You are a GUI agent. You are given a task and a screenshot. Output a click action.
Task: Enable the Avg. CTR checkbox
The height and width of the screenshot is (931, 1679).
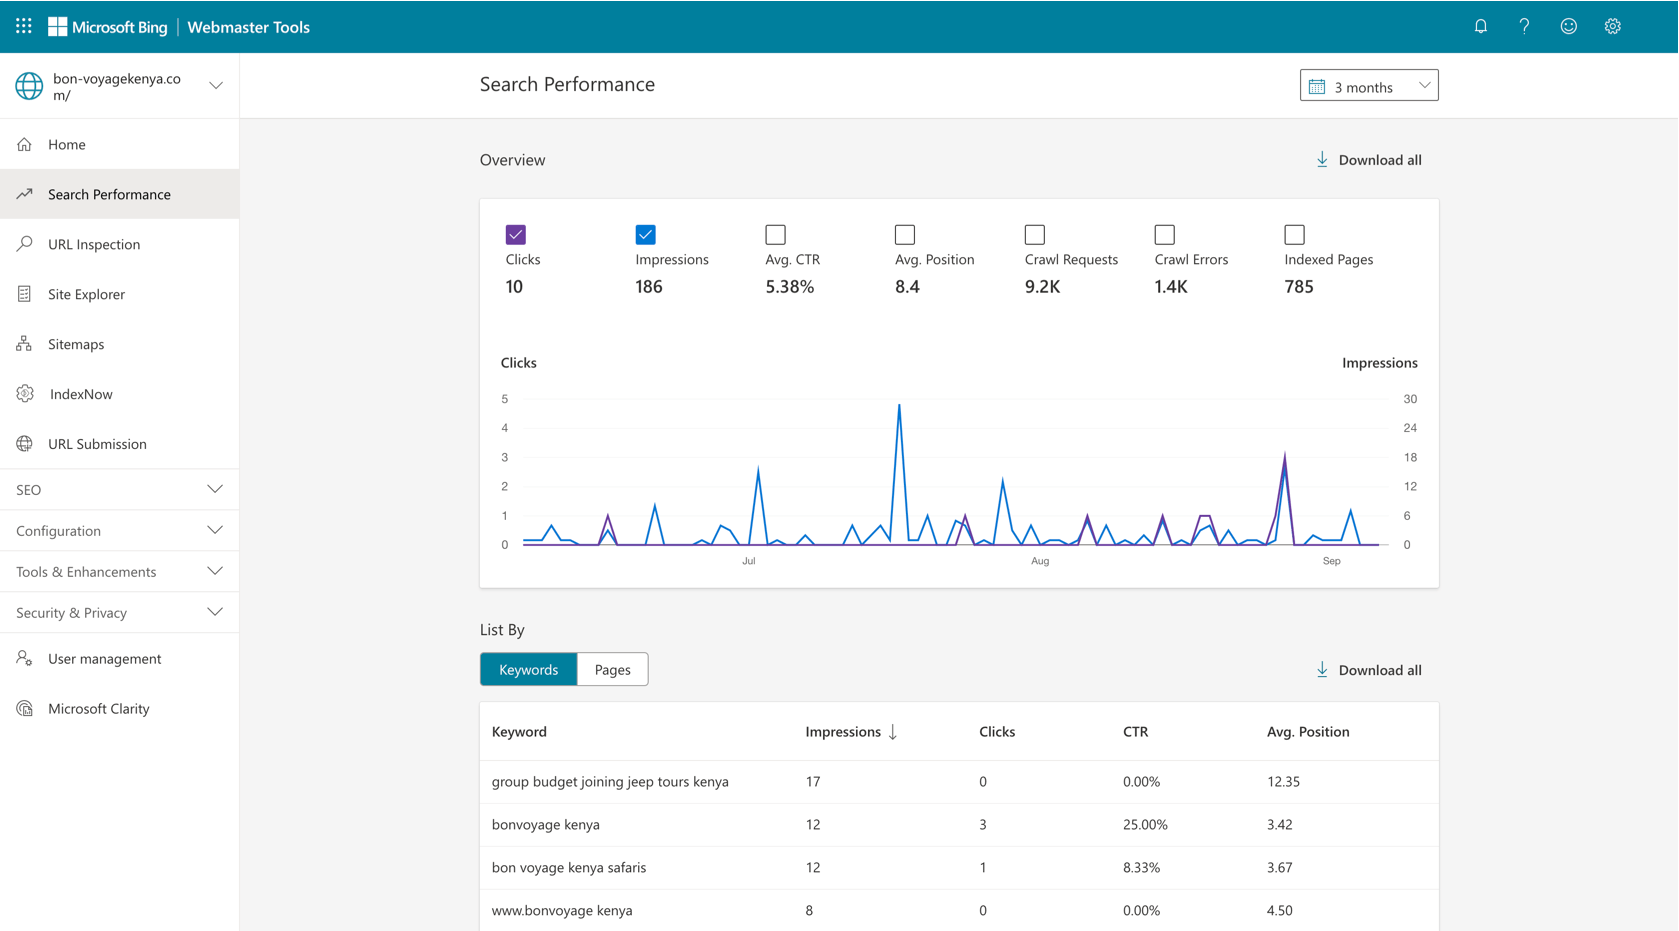[x=775, y=235]
